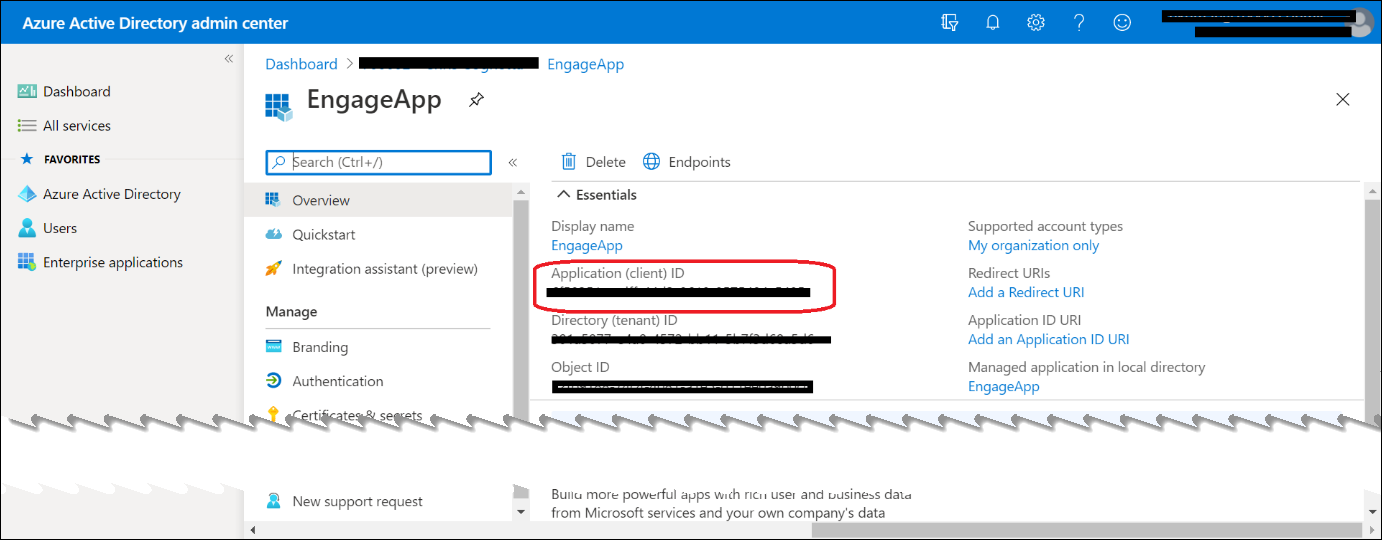Click the Delete trash icon
Viewport: 1382px width, 540px height.
[x=569, y=162]
